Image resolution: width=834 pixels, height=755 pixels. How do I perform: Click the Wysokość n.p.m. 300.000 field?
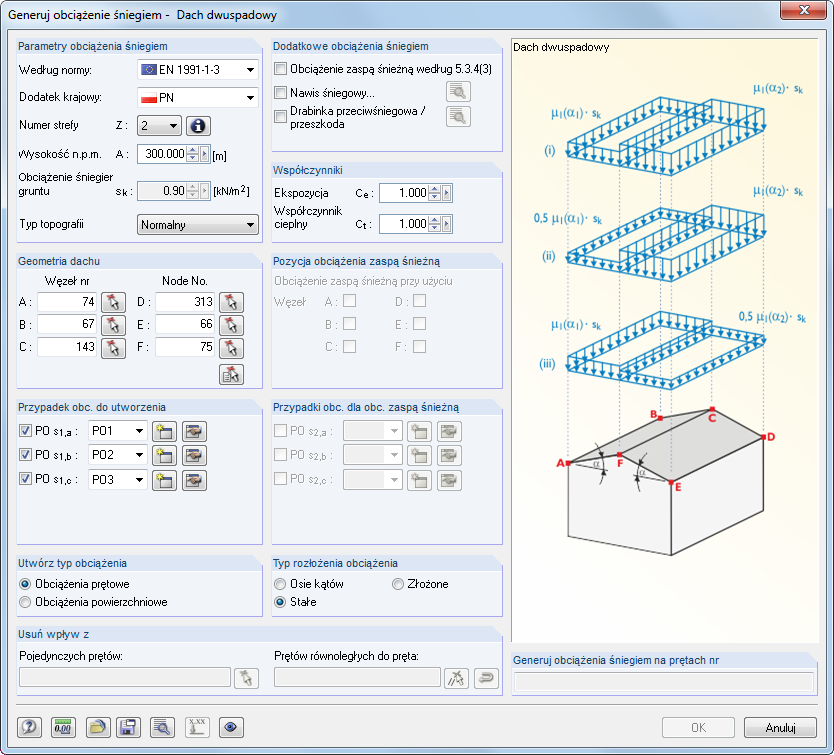tap(162, 154)
